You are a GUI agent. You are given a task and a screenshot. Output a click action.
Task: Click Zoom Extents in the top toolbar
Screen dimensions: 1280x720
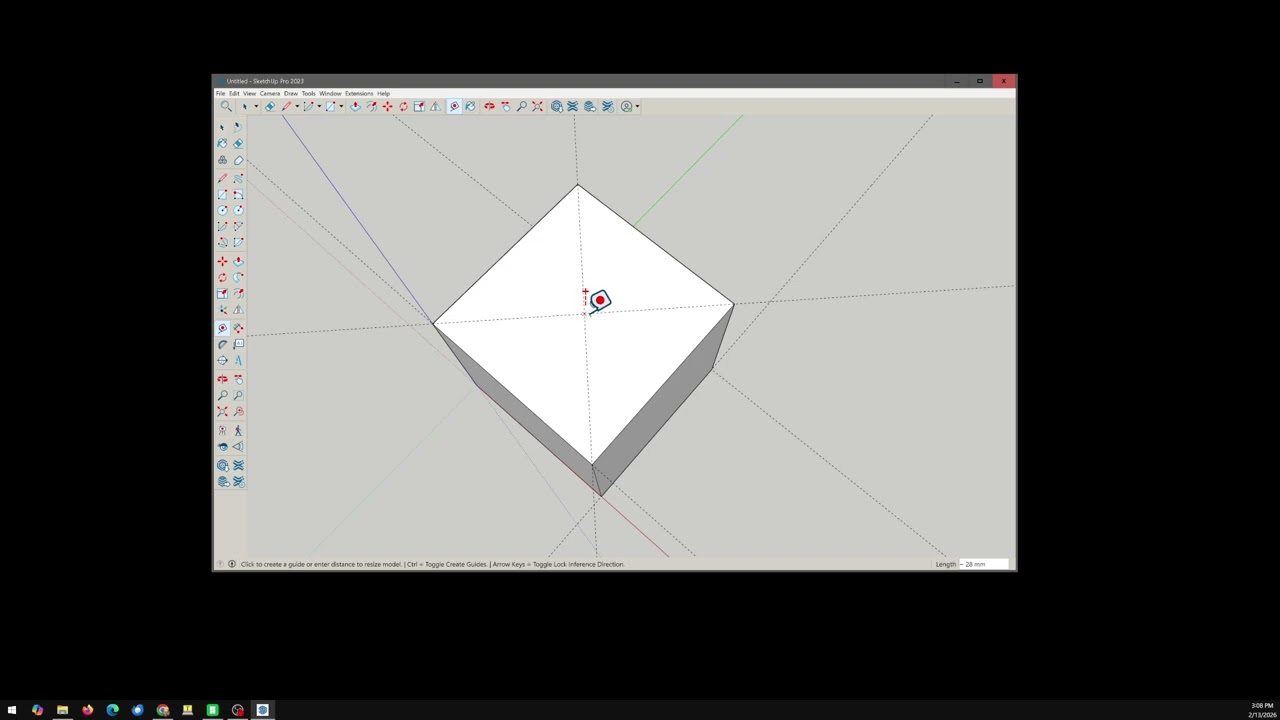click(537, 106)
